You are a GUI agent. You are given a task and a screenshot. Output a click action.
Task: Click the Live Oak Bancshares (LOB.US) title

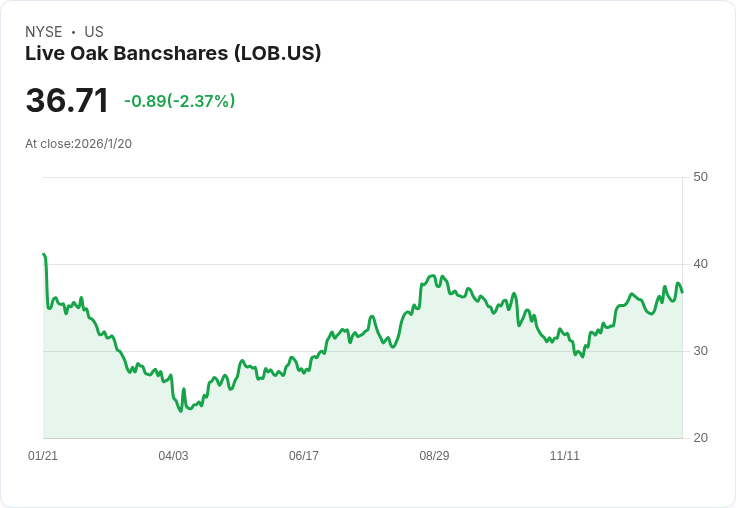[173, 53]
